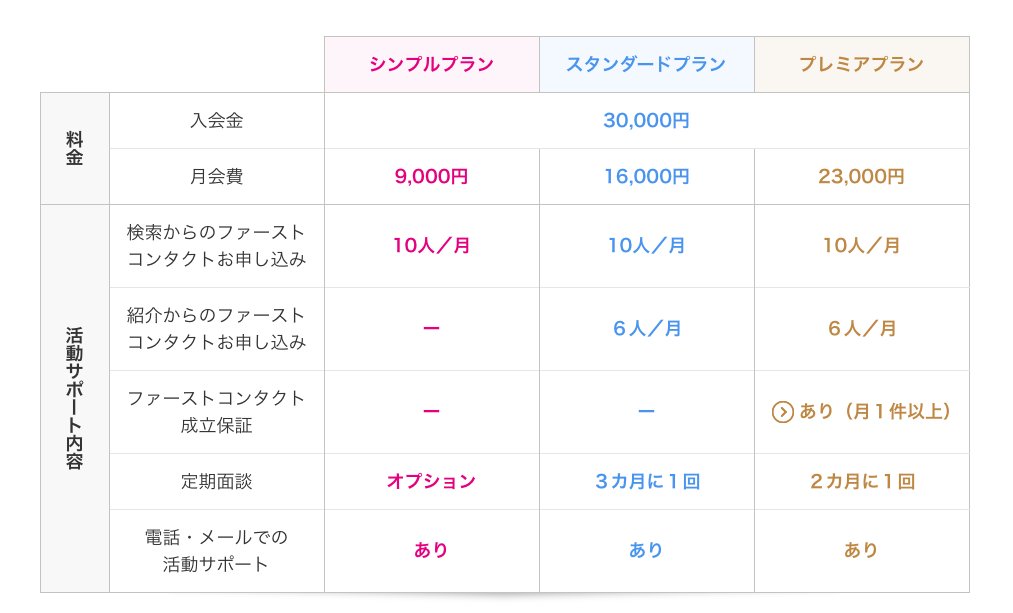The width and height of the screenshot is (1013, 613).
Task: Click the 30,000円 enrollment fee
Action: 646,121
